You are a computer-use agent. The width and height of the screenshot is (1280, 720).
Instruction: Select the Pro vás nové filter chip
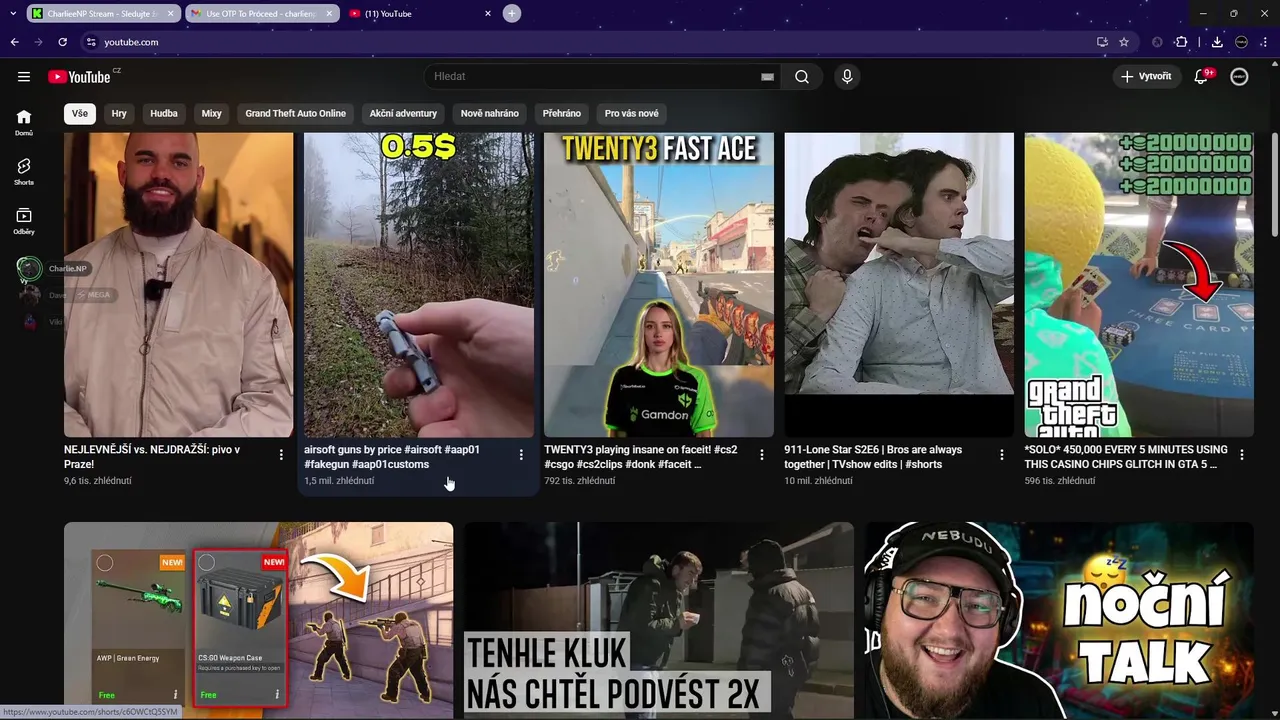632,114
